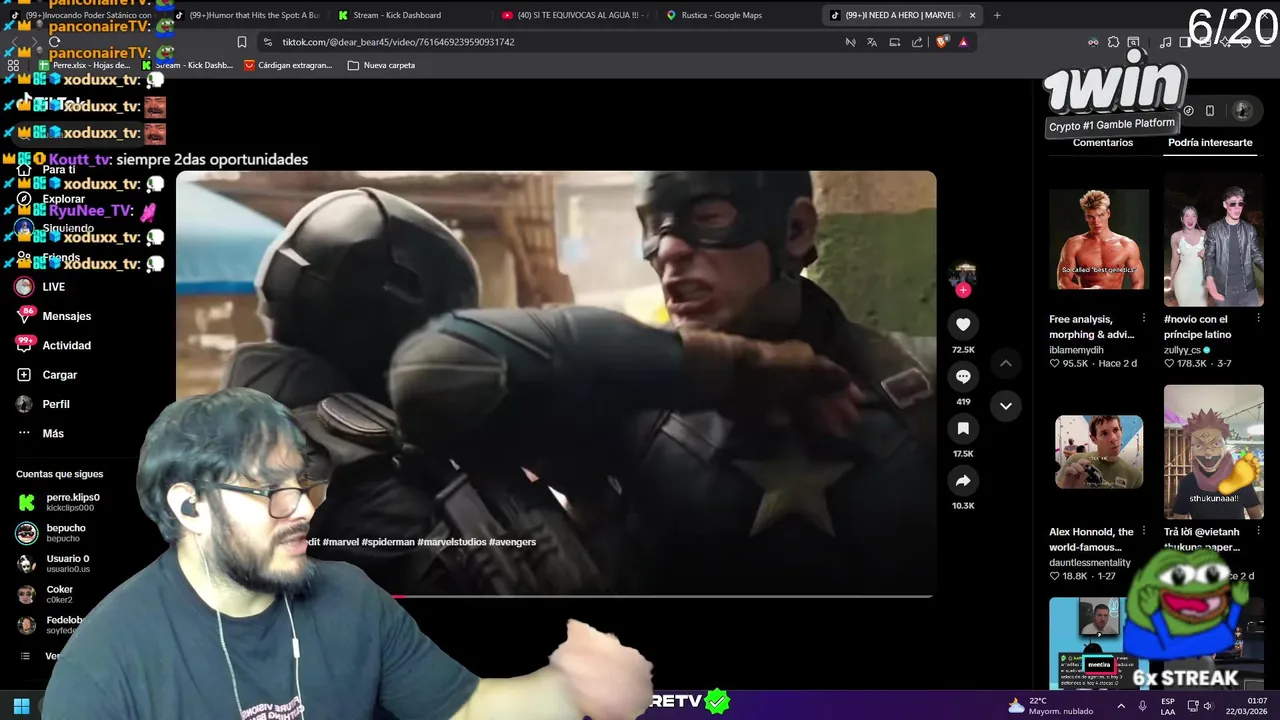Screen dimensions: 1280x720
Task: Click the #marvel hashtag in caption
Action: [x=340, y=542]
